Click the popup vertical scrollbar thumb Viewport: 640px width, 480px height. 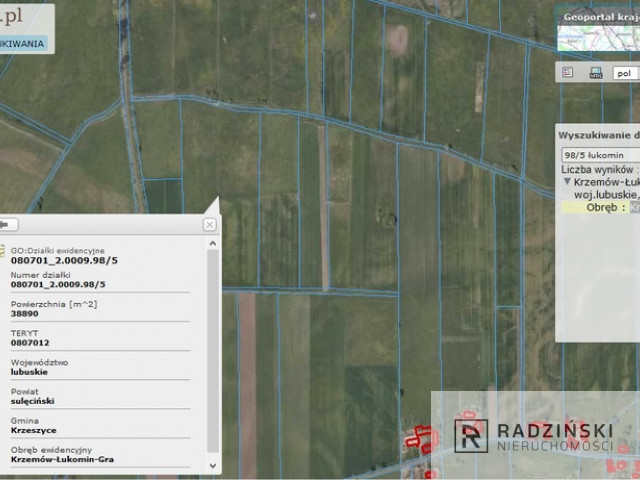[213, 351]
